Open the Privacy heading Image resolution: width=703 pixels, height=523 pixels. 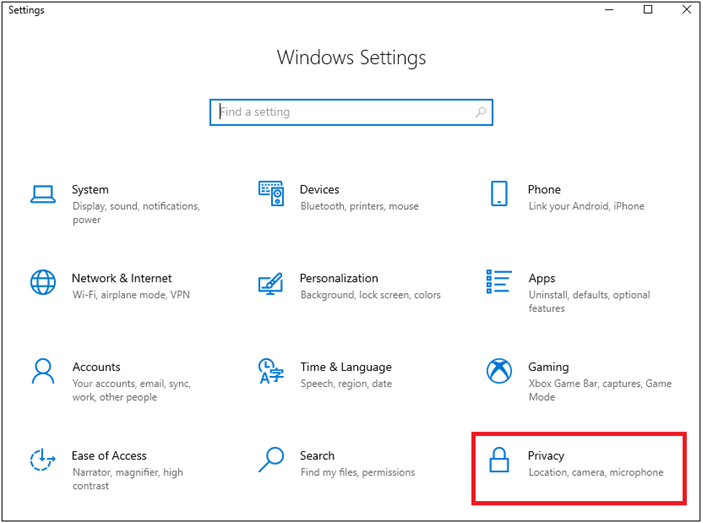click(546, 456)
